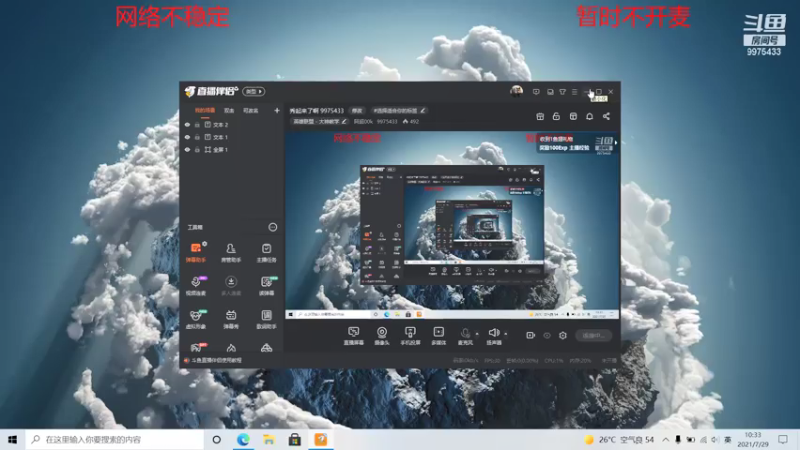Toggle lock on 全屏 1 layer
The height and width of the screenshot is (450, 800).
click(197, 149)
